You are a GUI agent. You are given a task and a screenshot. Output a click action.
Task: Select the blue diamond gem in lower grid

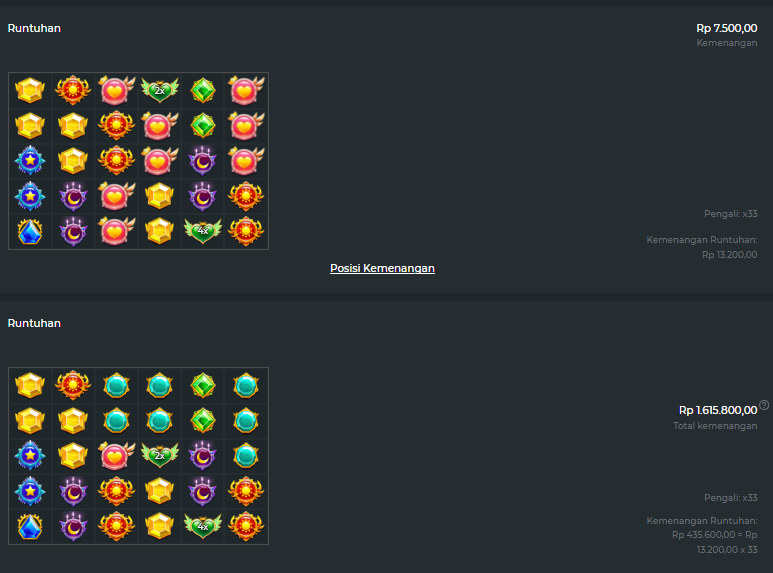[x=30, y=527]
